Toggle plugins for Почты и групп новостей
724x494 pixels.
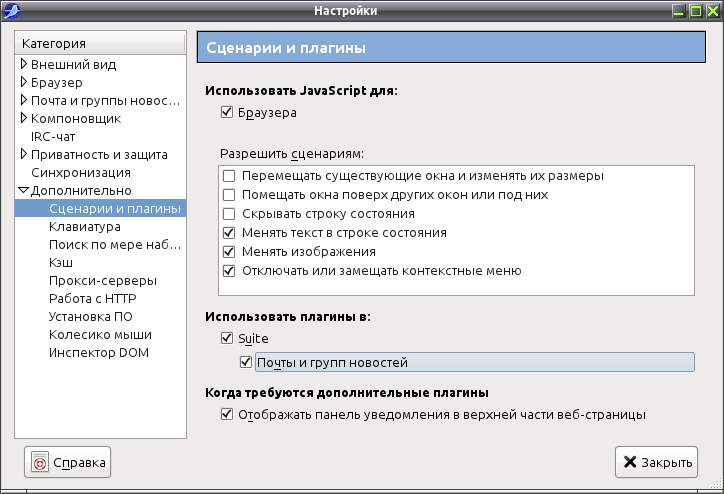pyautogui.click(x=246, y=362)
